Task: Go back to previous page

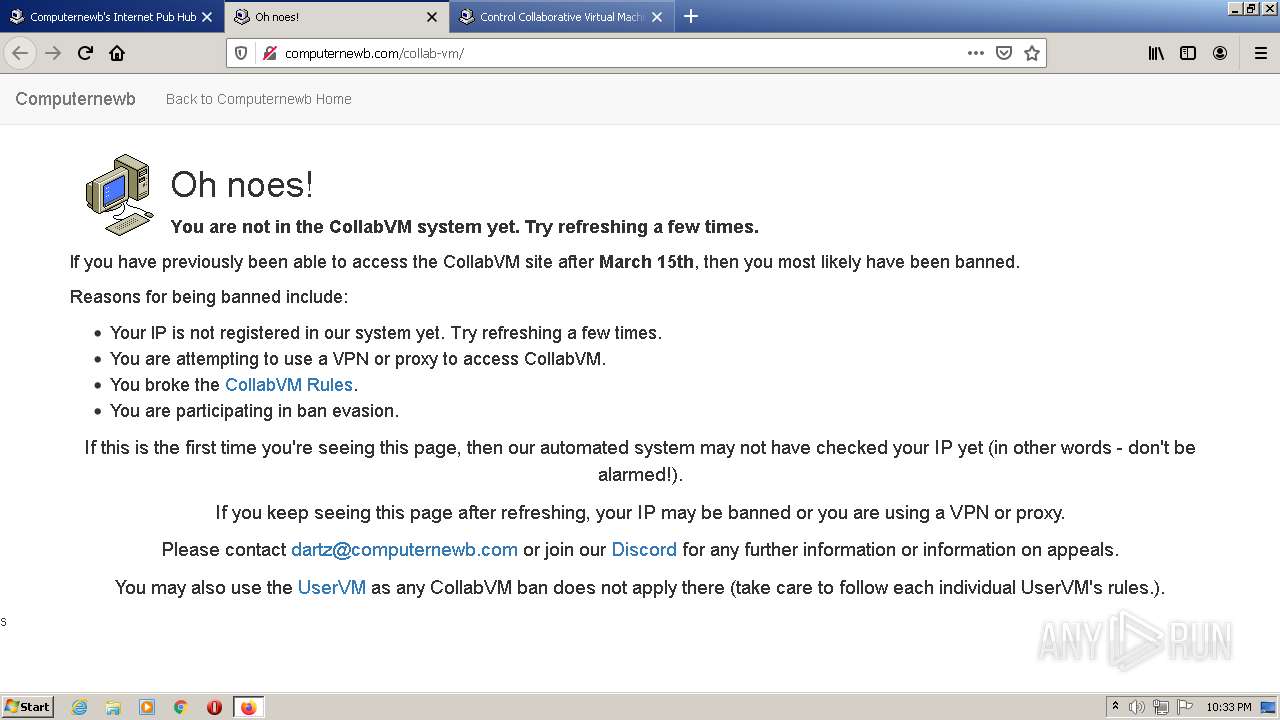Action: point(20,53)
